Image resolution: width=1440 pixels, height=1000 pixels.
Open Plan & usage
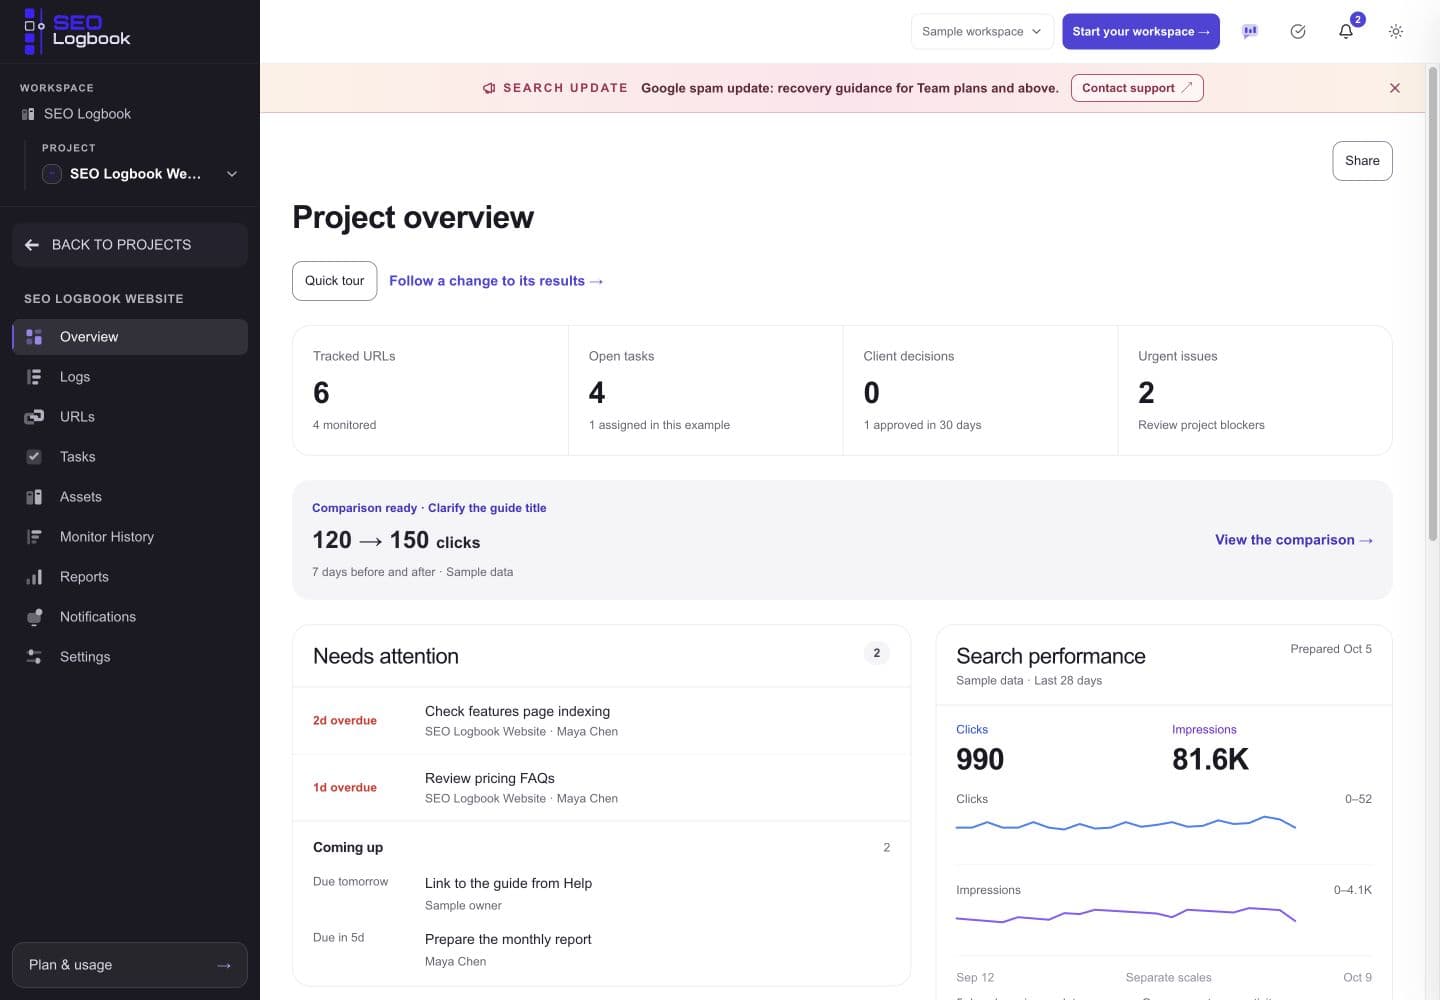click(130, 965)
